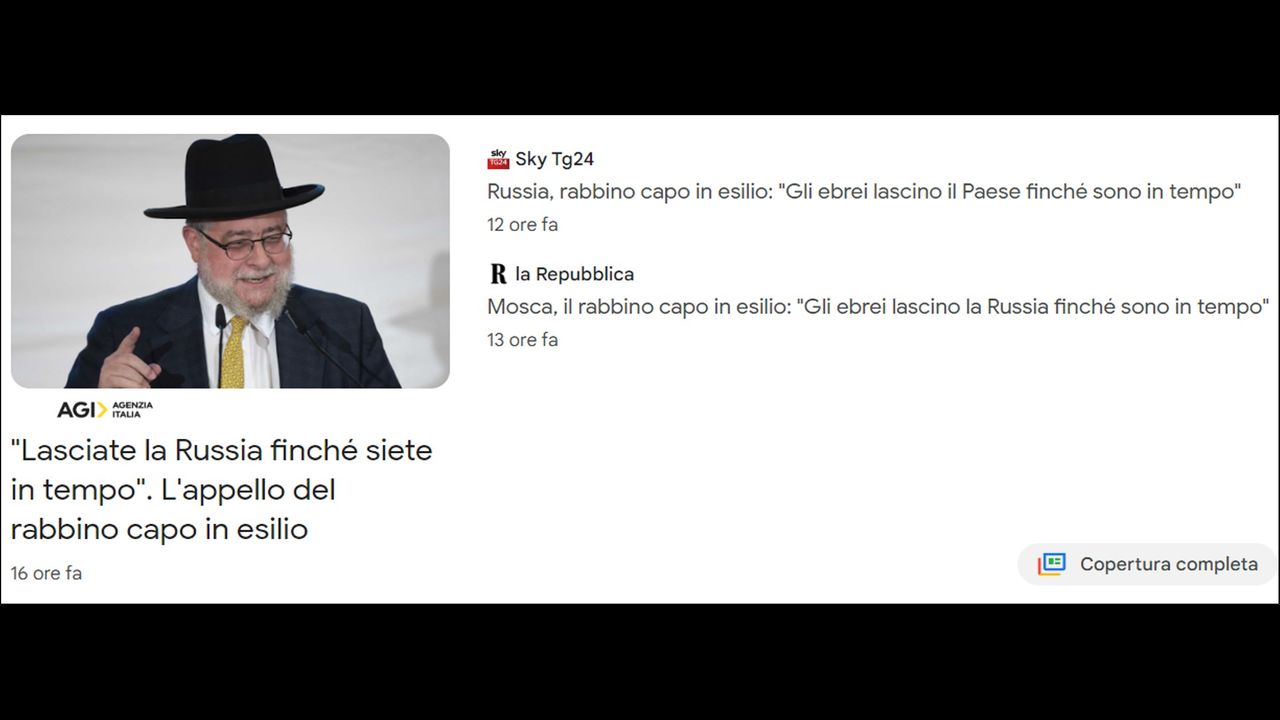Click the yellow chevron in the AGI logo

101,410
